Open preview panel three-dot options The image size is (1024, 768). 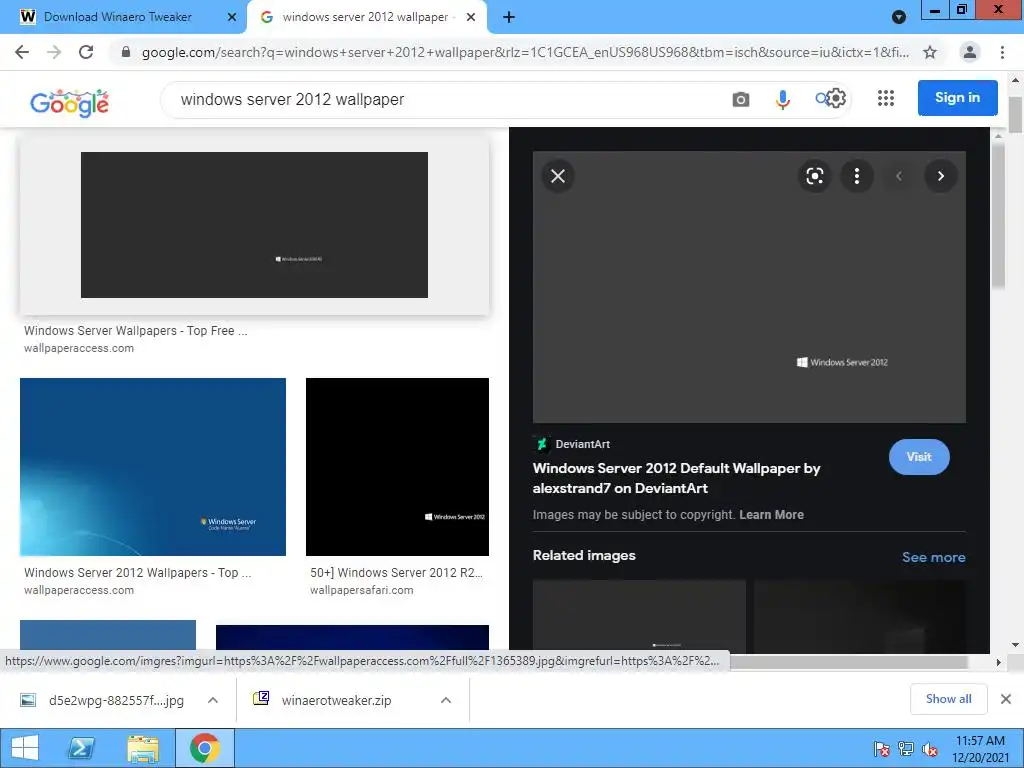point(856,176)
